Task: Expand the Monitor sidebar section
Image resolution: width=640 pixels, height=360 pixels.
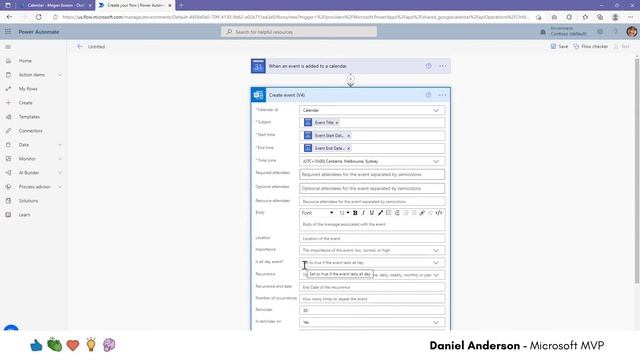Action: [x=60, y=159]
